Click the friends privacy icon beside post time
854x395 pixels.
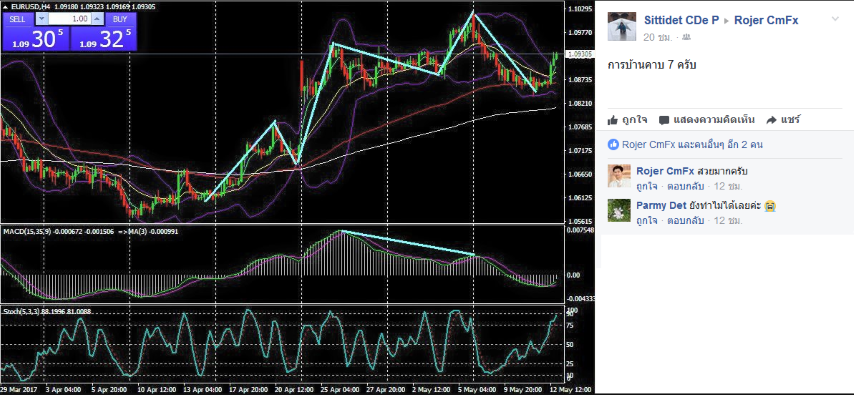pyautogui.click(x=686, y=37)
